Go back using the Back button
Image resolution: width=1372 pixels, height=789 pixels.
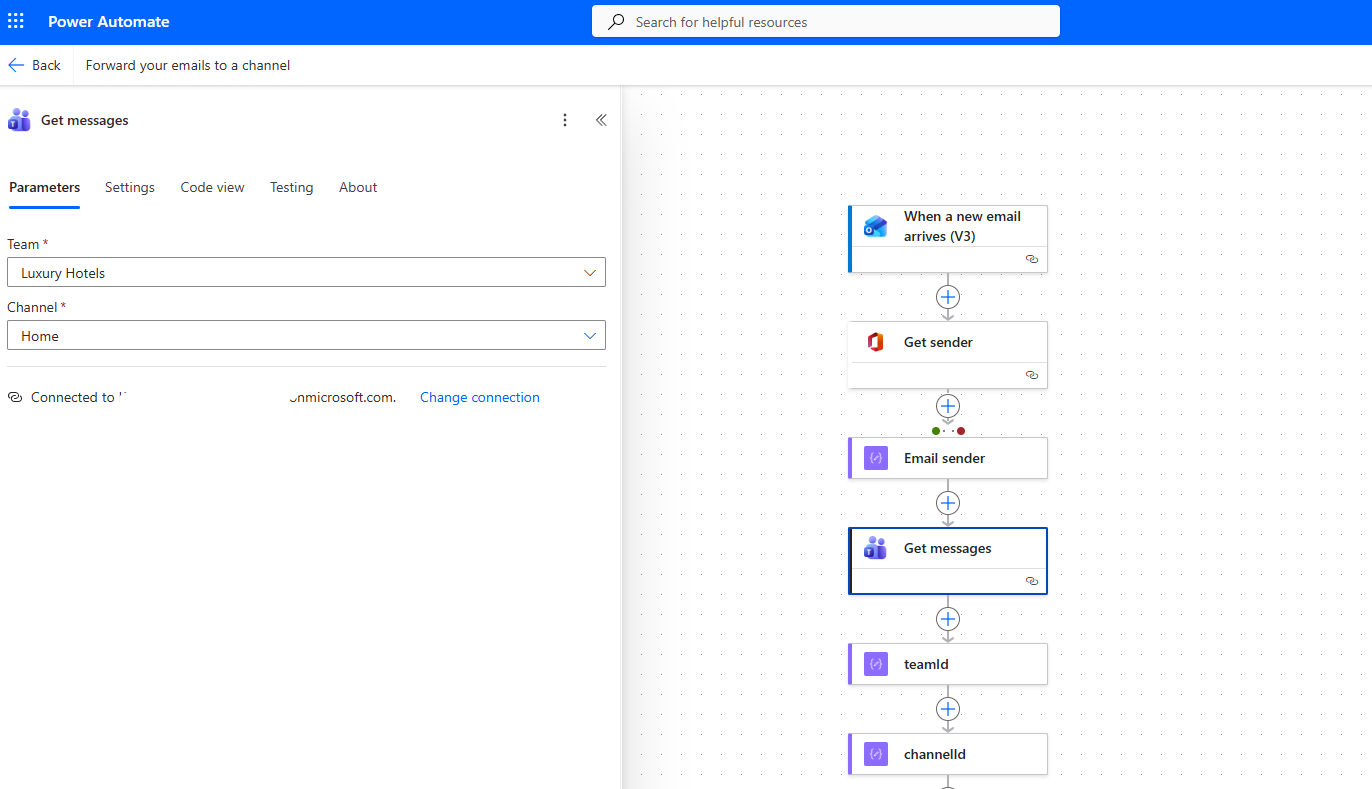tap(35, 65)
